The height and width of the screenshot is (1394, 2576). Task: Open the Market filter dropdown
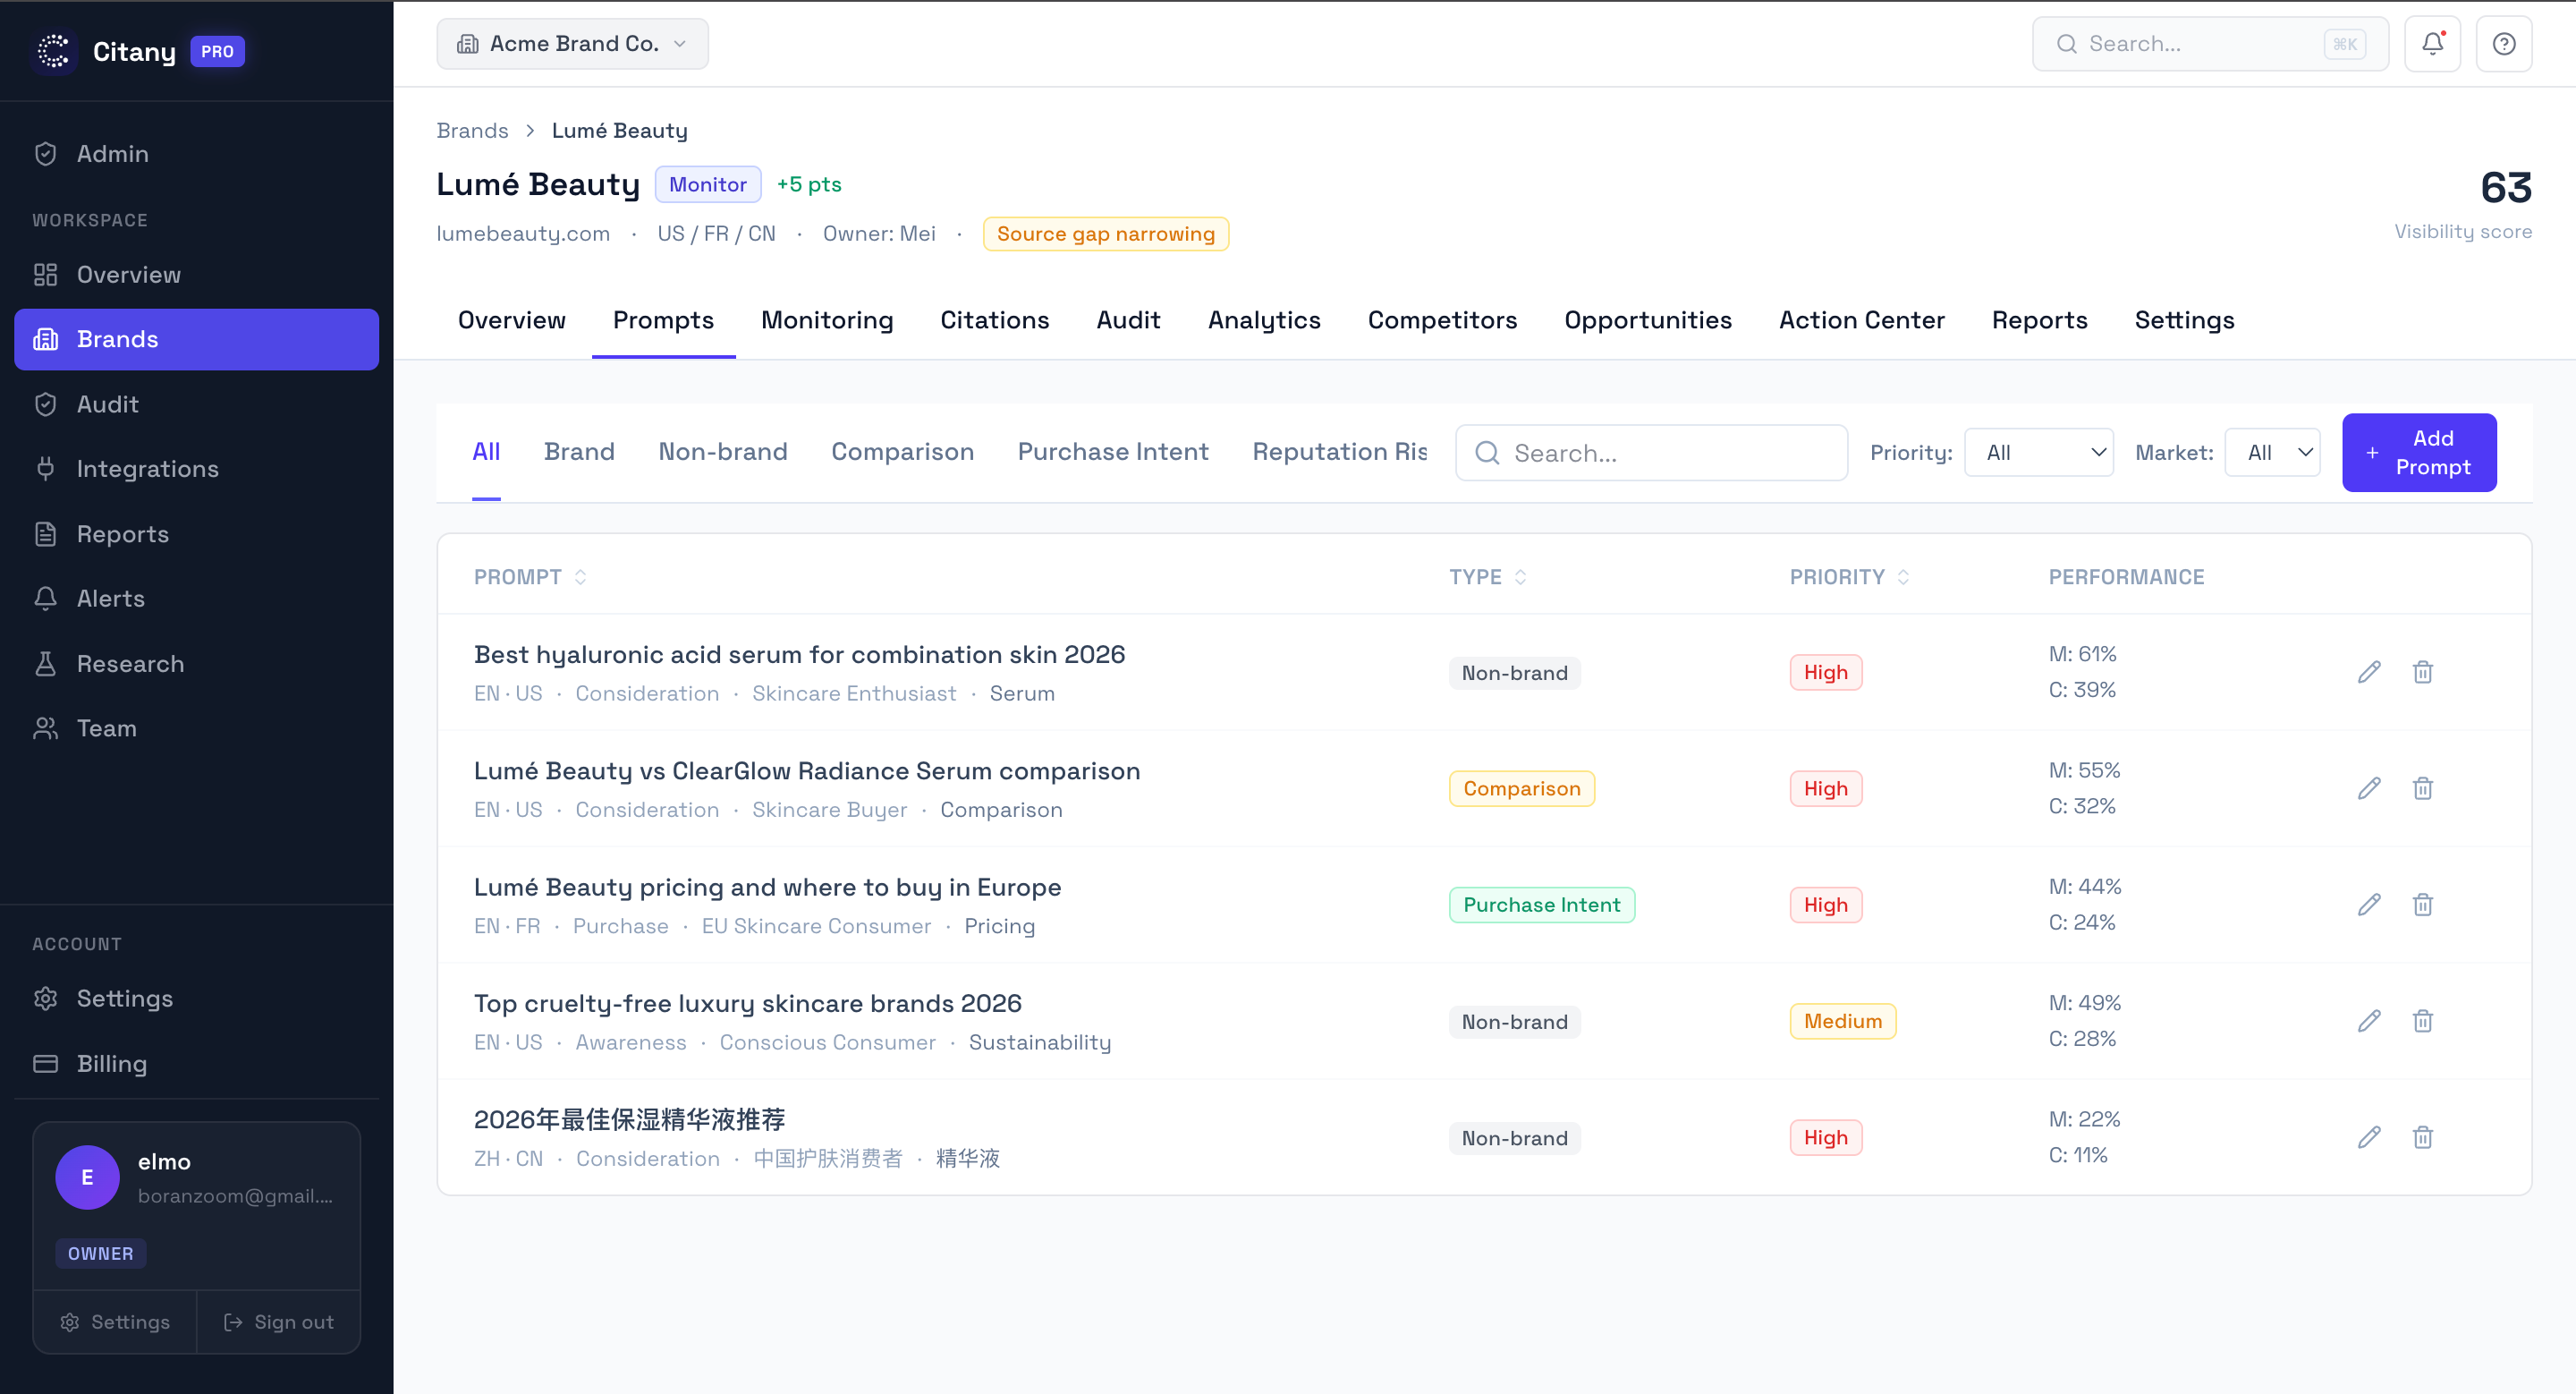2272,453
